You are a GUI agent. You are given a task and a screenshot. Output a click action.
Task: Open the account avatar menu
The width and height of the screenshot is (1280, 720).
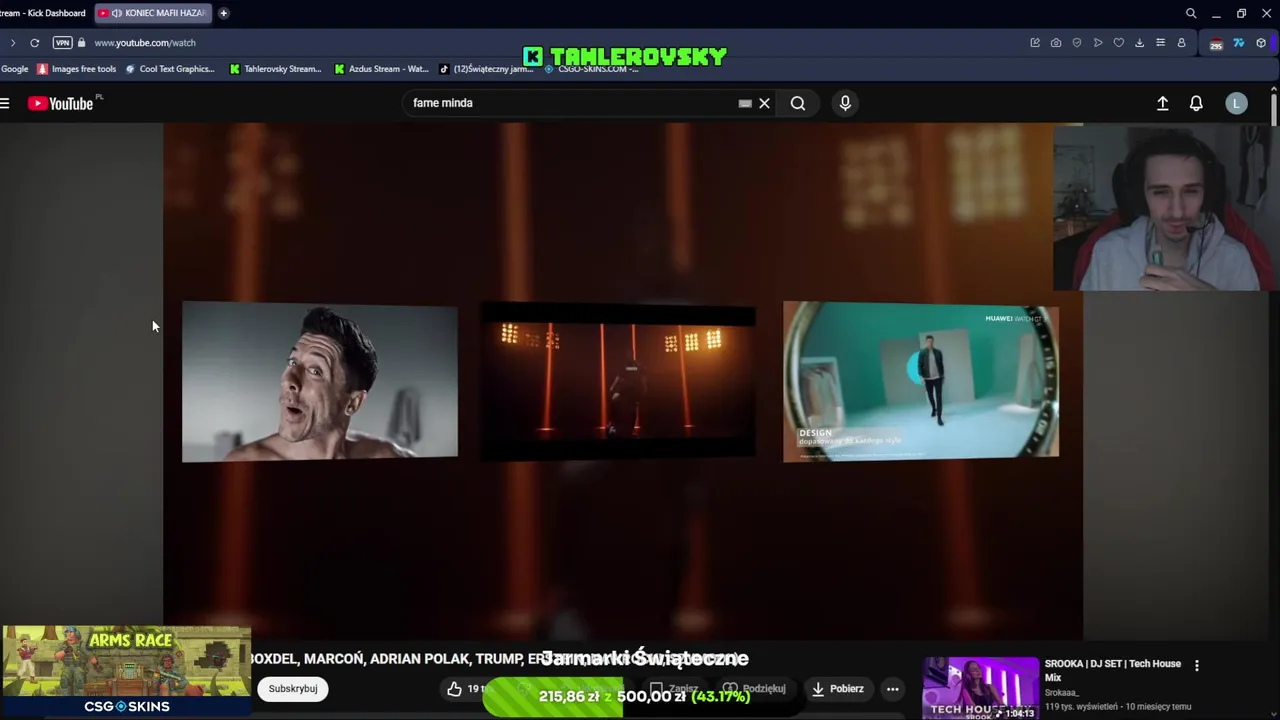pos(1237,103)
